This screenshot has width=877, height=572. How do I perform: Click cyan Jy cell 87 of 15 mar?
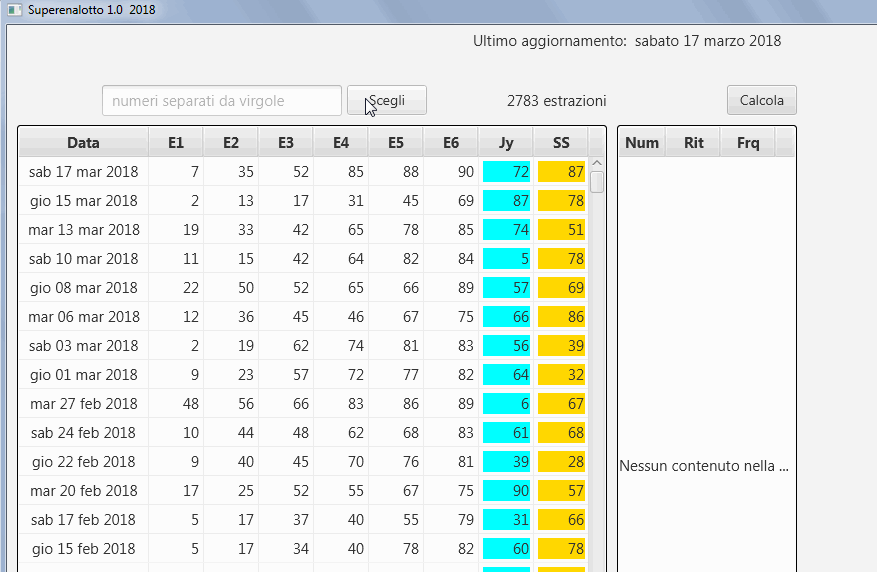(x=506, y=201)
